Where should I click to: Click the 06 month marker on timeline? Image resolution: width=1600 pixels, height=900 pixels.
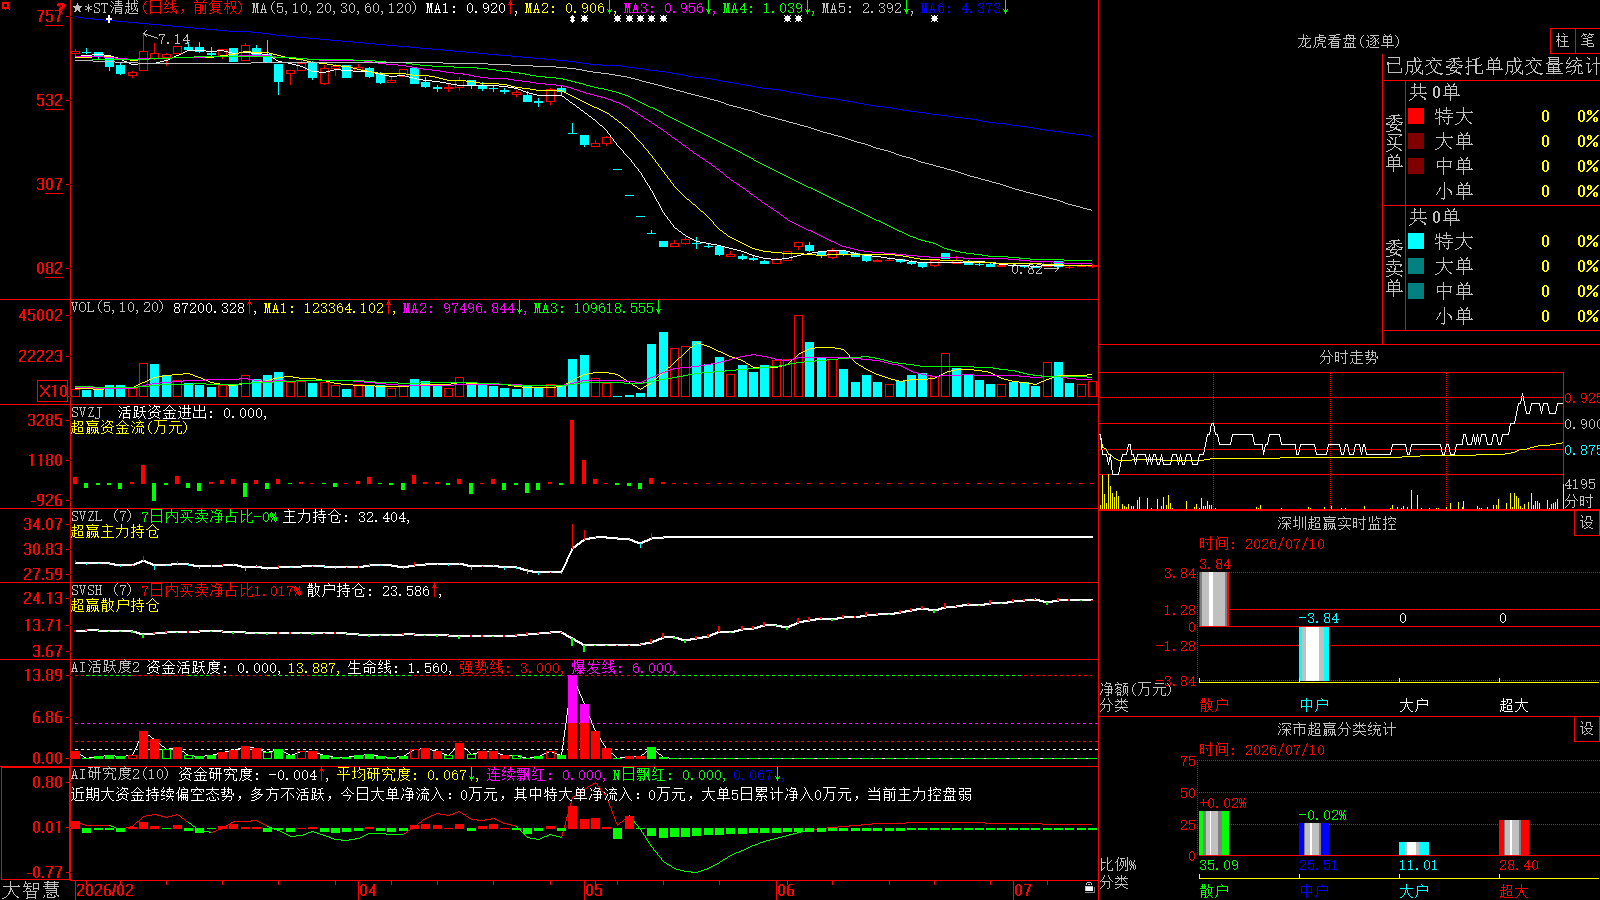[786, 890]
